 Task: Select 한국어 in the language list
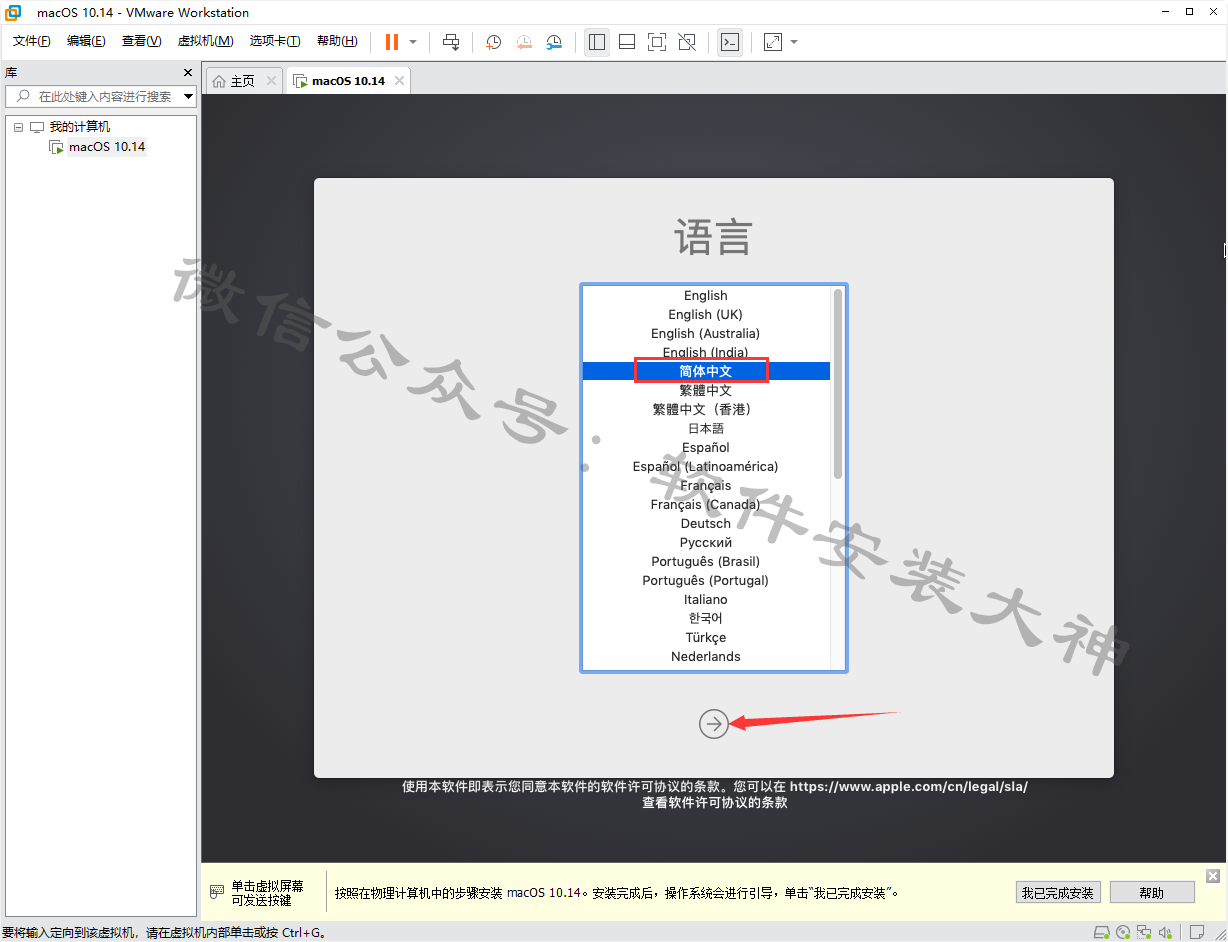point(706,618)
